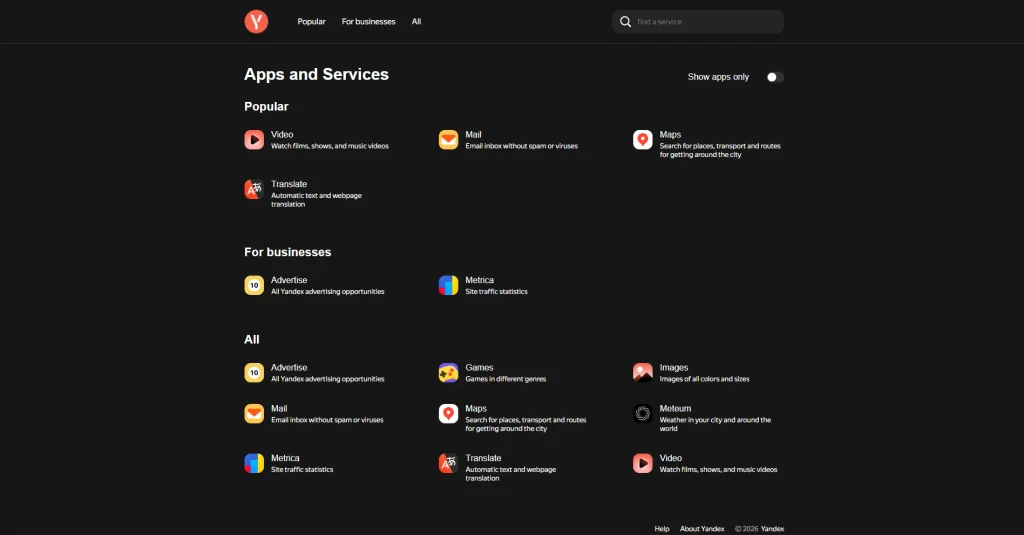Click the Metrica title under For businesses

click(479, 280)
